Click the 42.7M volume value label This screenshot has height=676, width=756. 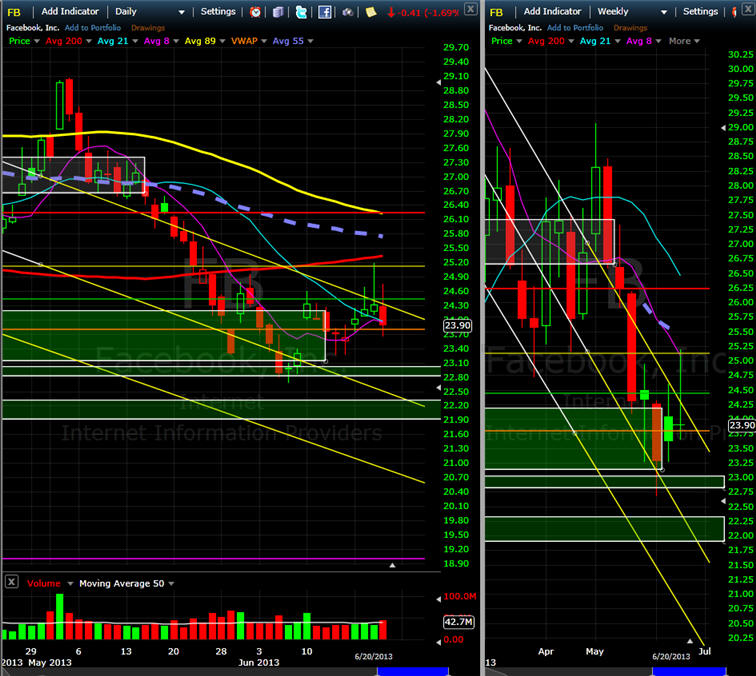click(x=458, y=622)
